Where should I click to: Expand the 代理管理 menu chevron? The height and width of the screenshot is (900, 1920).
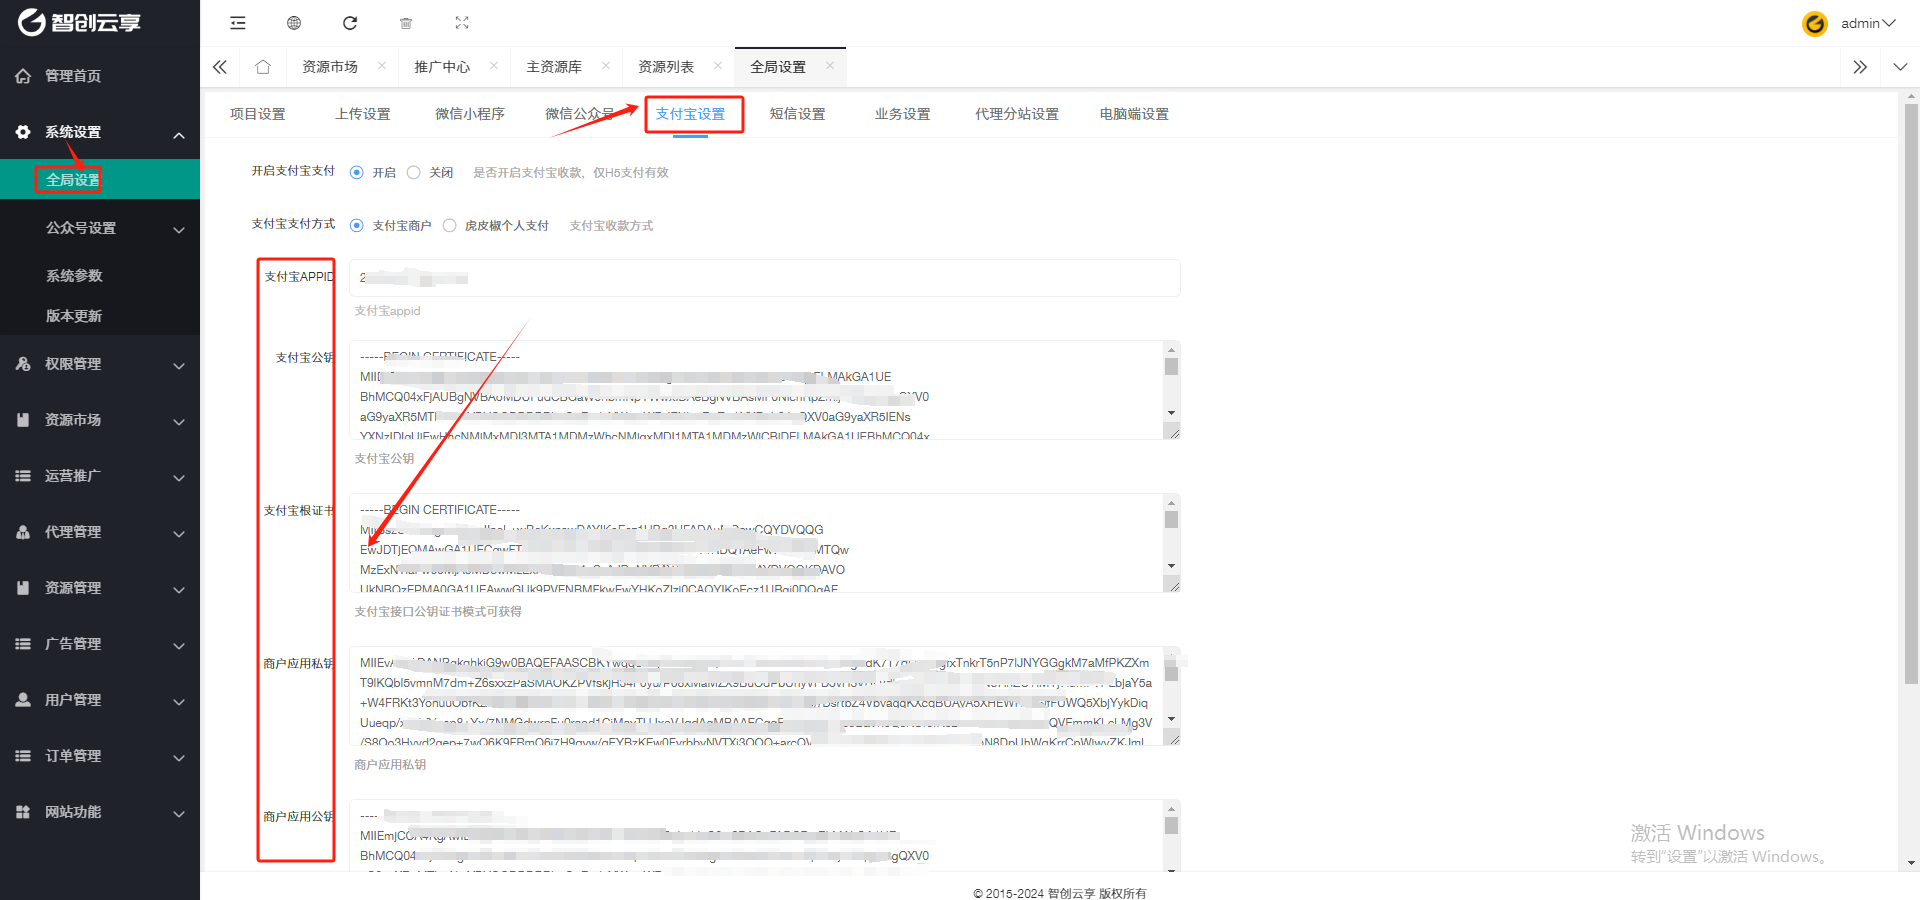(x=179, y=534)
